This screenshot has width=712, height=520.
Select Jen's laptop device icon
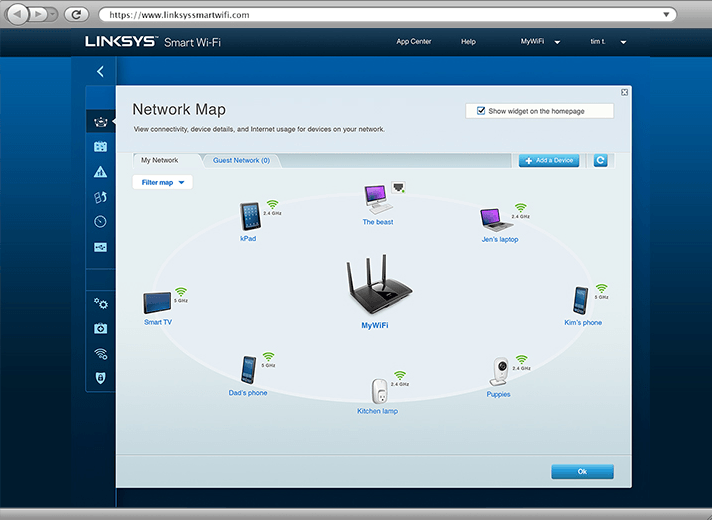tap(495, 220)
